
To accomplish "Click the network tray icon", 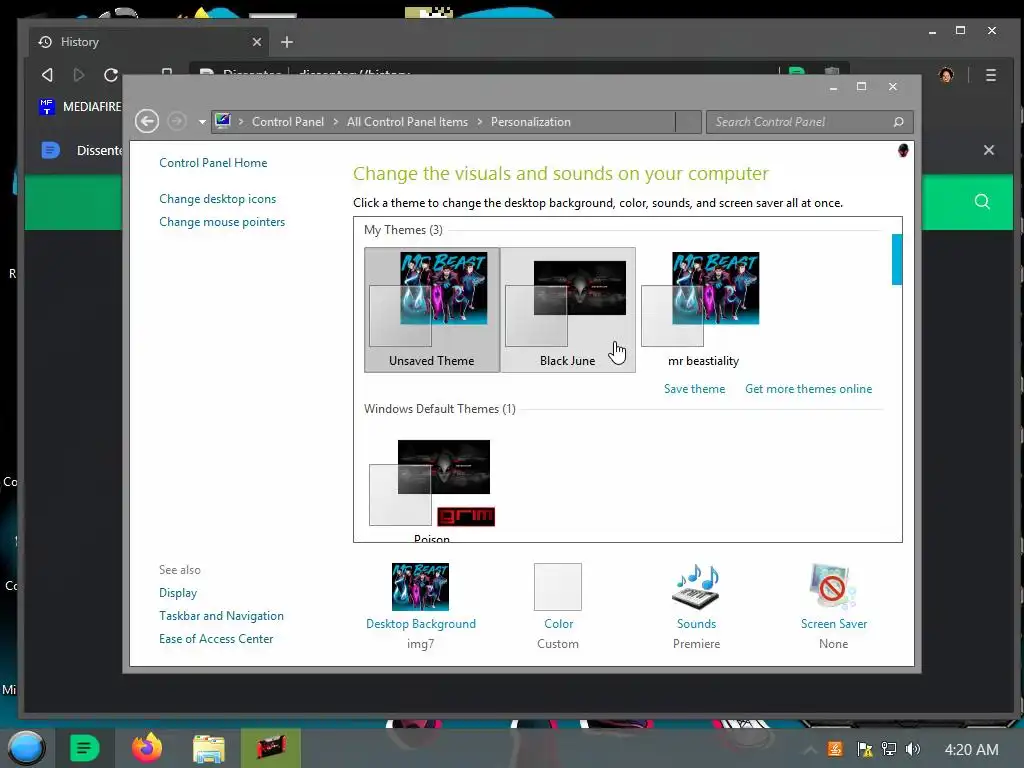I will coord(889,749).
